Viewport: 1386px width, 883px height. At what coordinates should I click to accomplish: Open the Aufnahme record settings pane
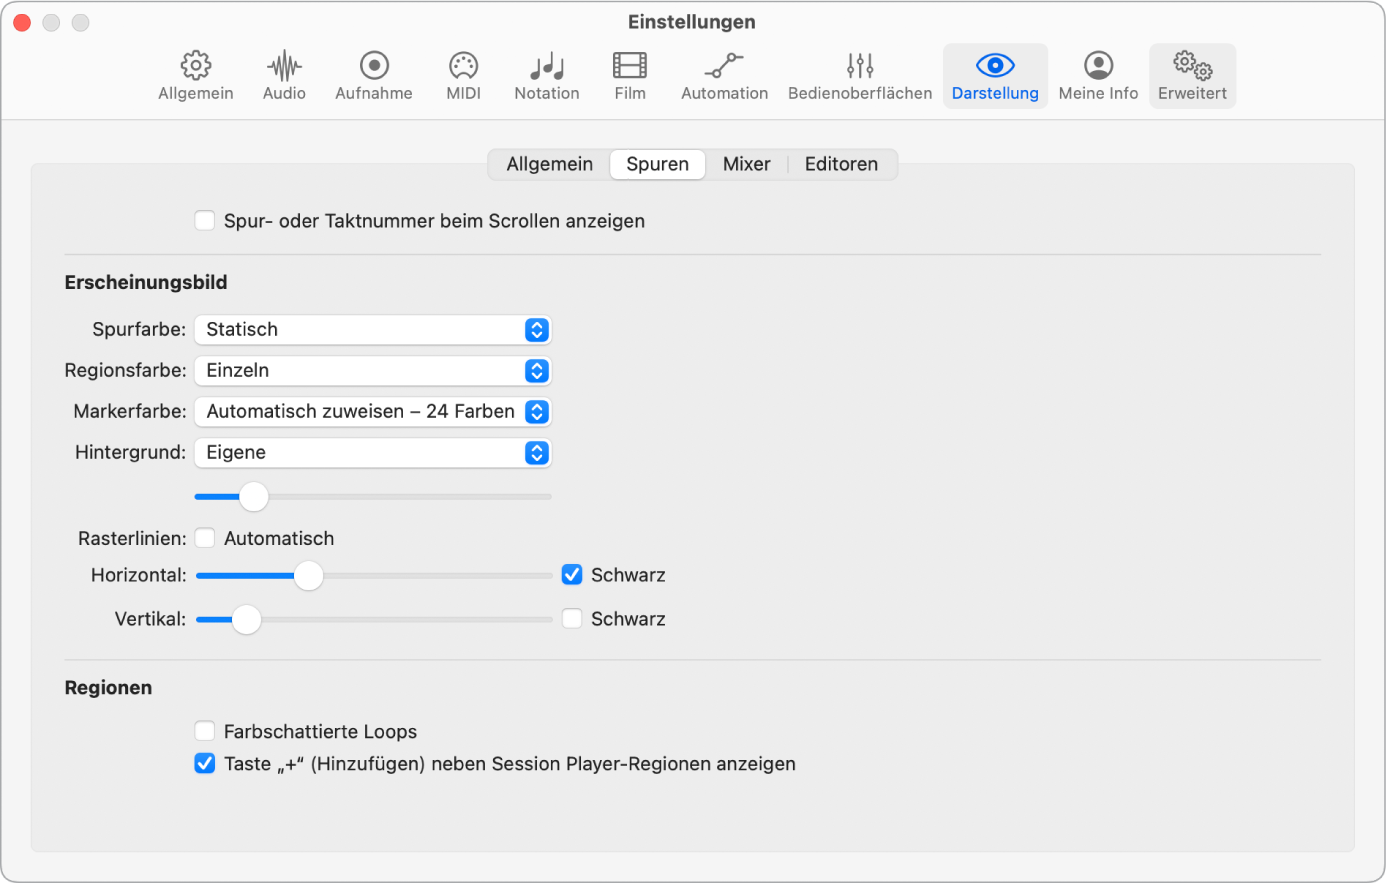(374, 76)
